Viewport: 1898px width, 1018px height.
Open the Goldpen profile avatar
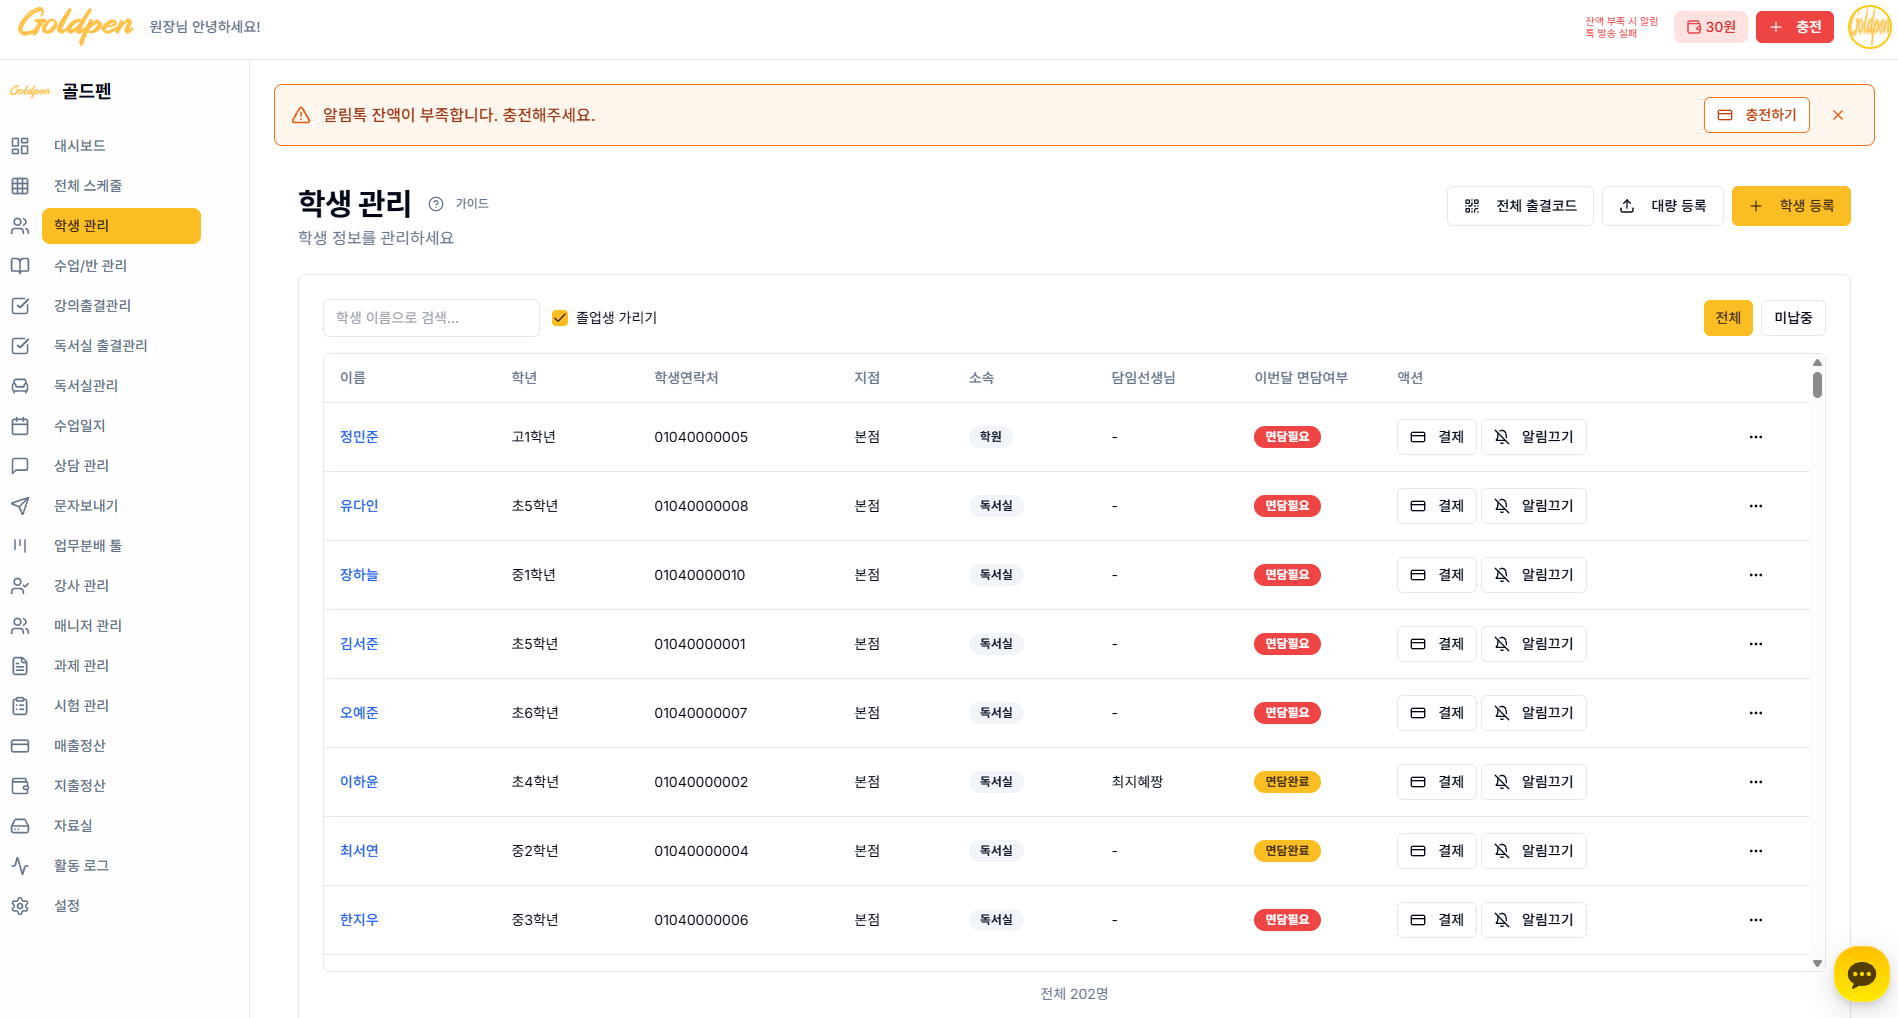pos(1869,27)
